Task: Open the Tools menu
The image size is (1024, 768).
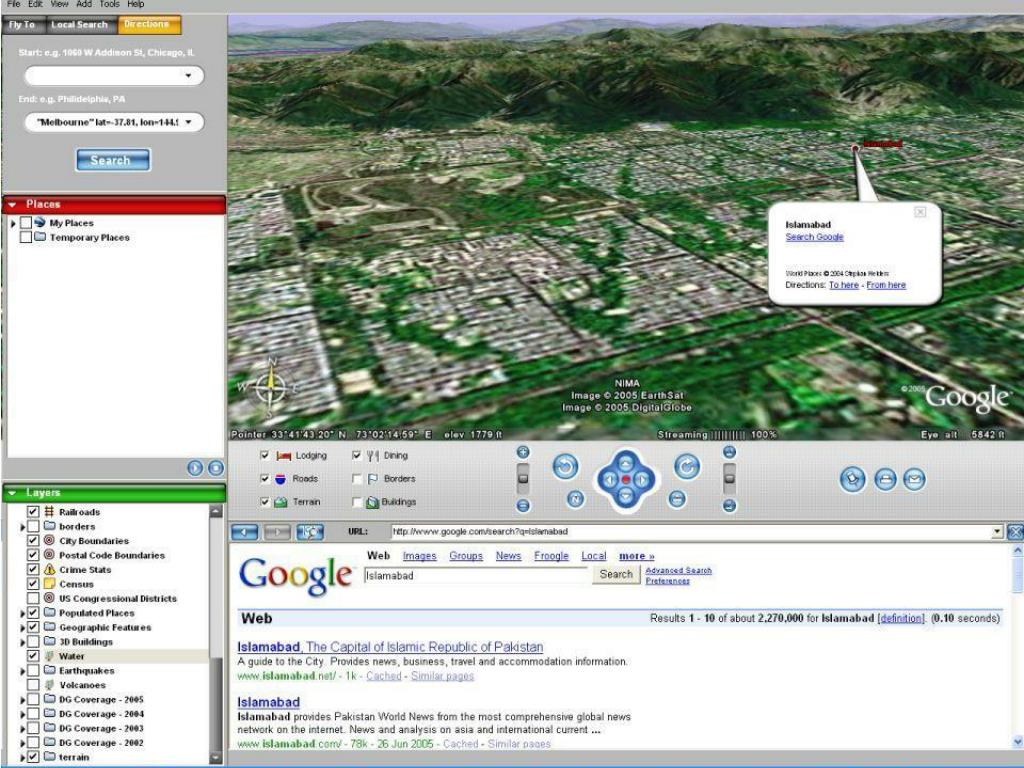Action: click(x=109, y=4)
